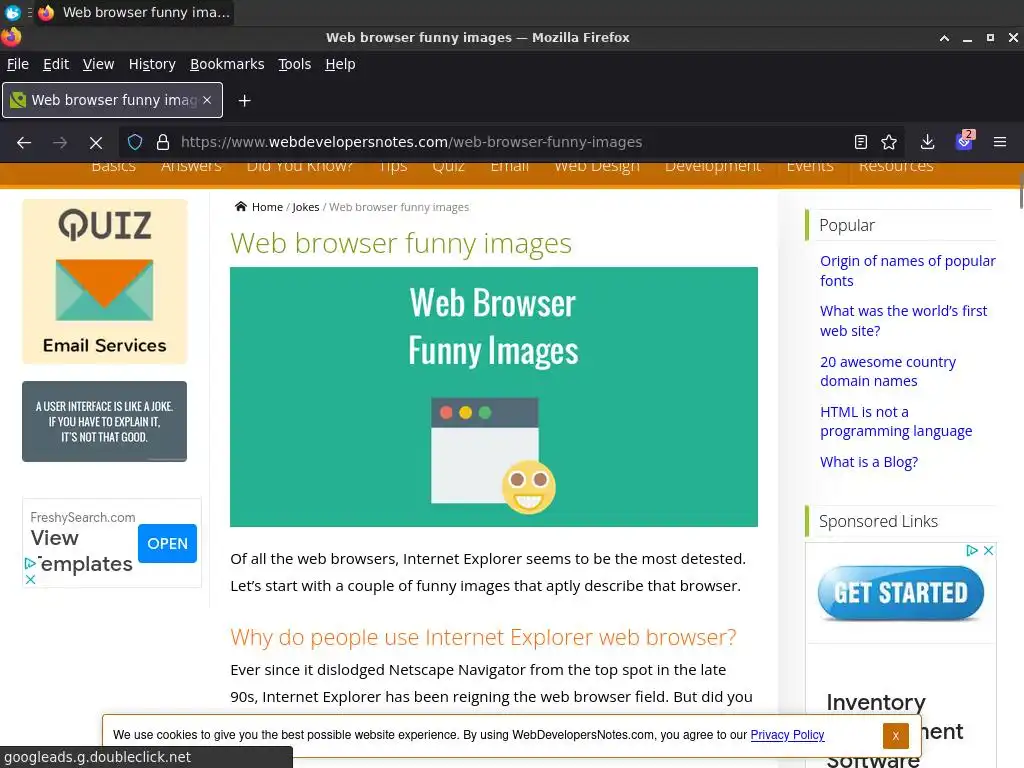Open the View menu
This screenshot has width=1024, height=768.
pyautogui.click(x=99, y=64)
